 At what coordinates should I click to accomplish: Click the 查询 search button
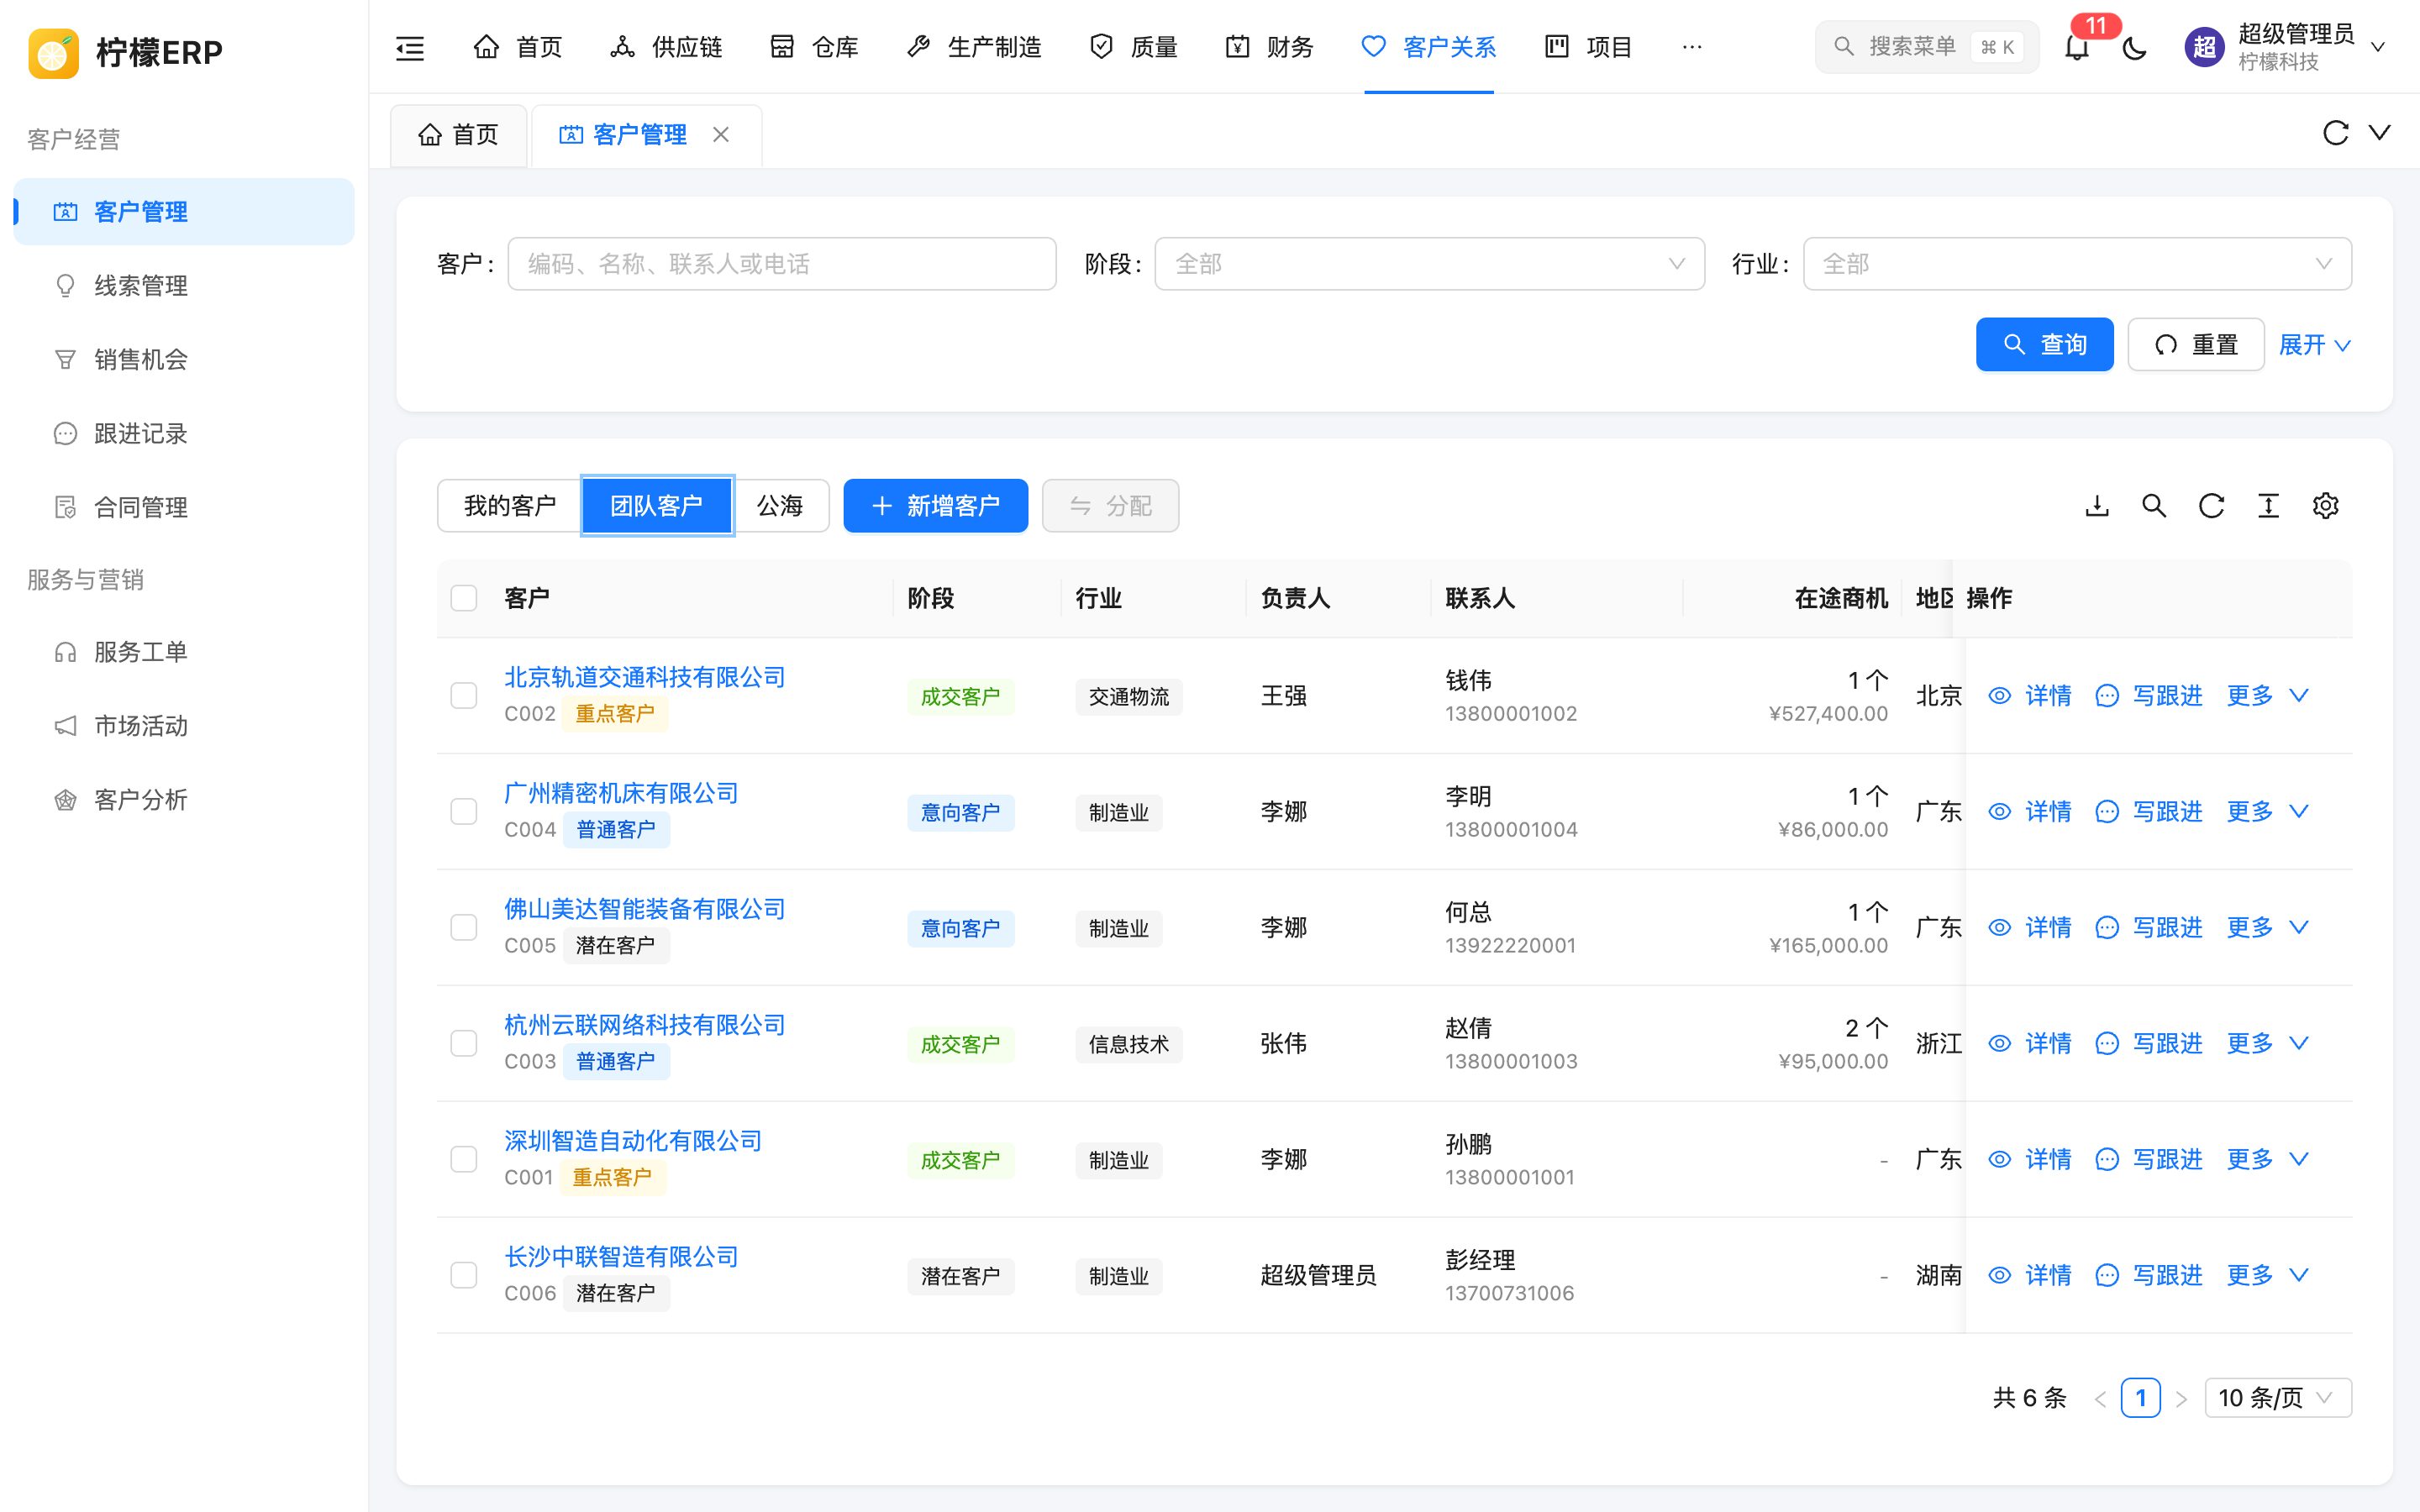pos(2044,345)
